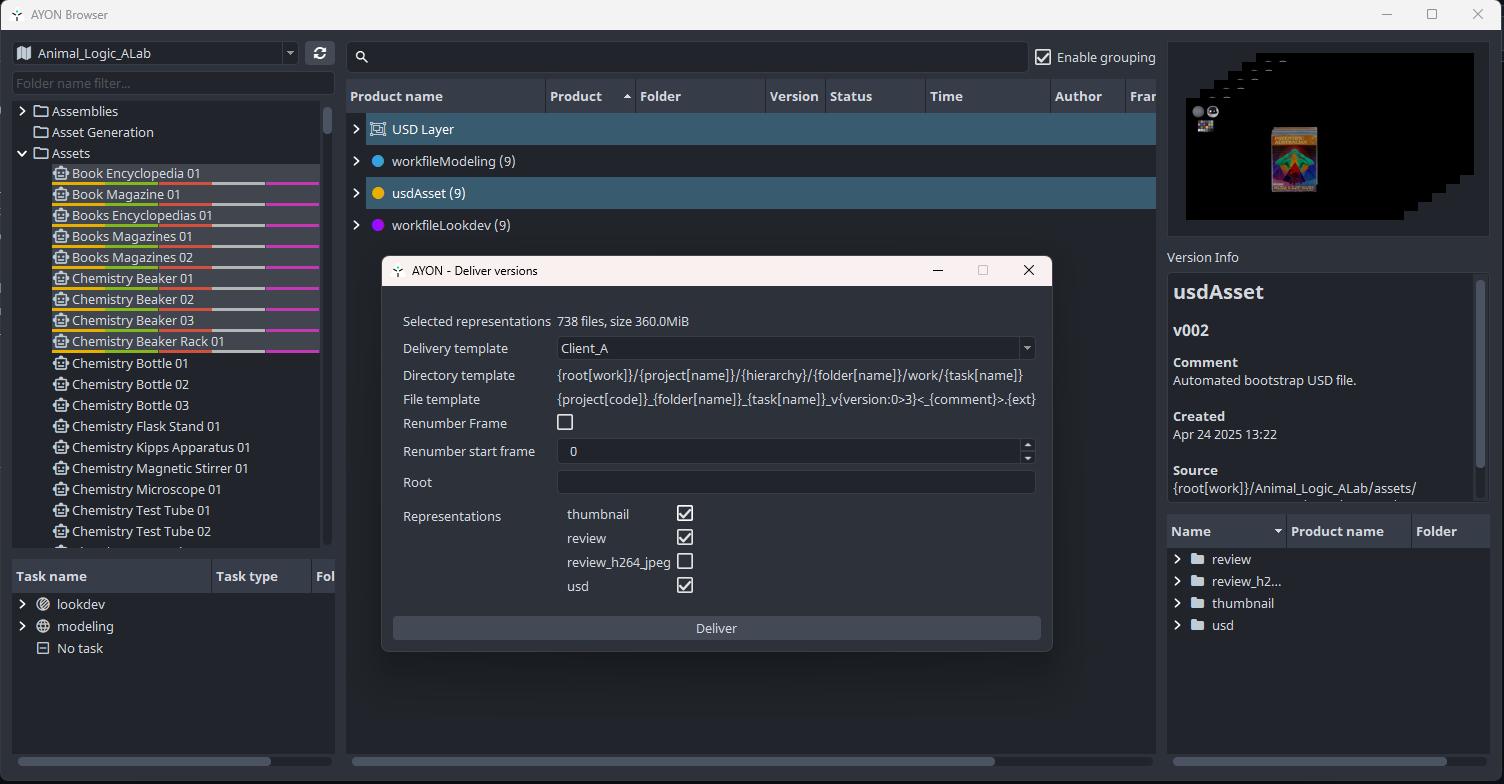1504x784 pixels.
Task: Click the USD Layer group icon
Action: (x=378, y=129)
